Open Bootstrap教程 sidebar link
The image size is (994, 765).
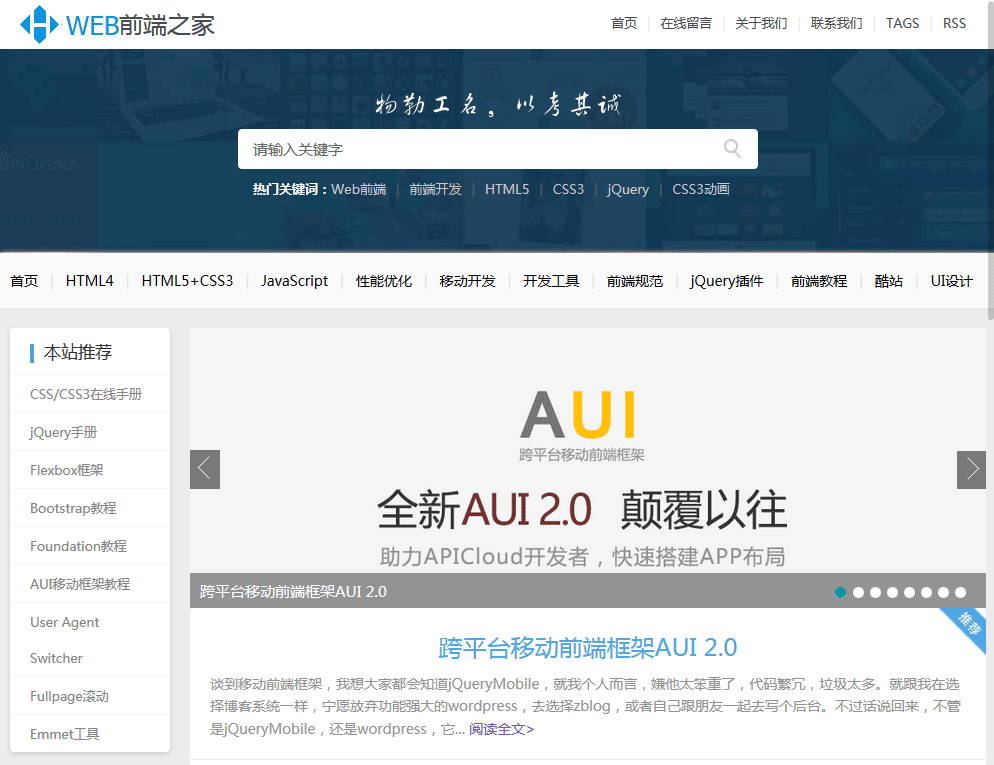coord(73,508)
